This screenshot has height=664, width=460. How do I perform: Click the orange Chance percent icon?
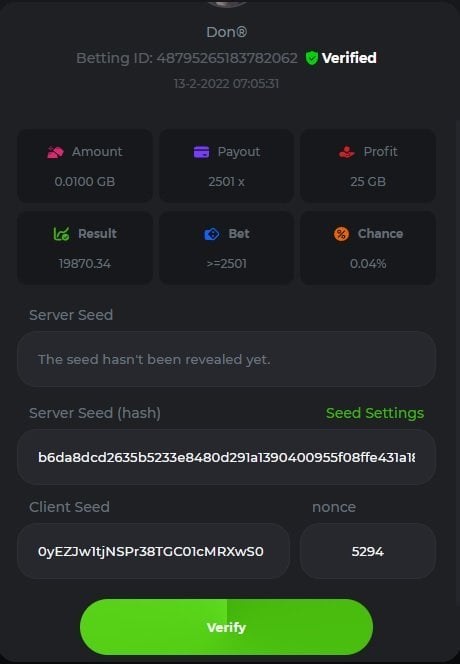pyautogui.click(x=341, y=234)
